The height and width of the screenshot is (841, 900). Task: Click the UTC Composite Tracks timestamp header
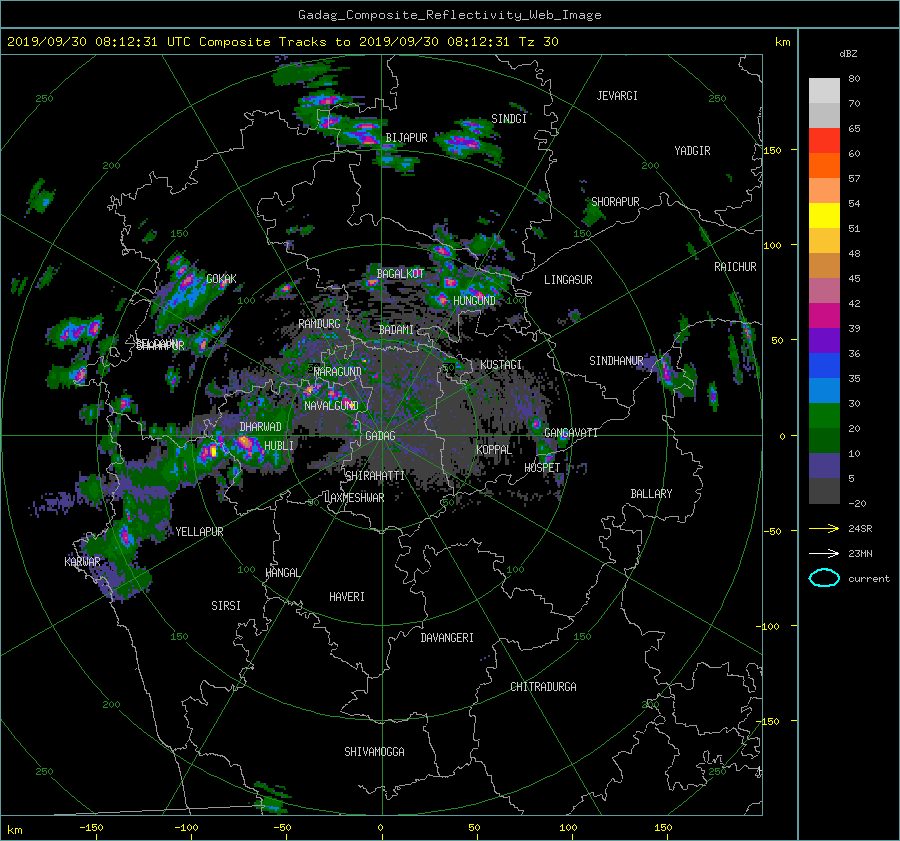[x=283, y=42]
